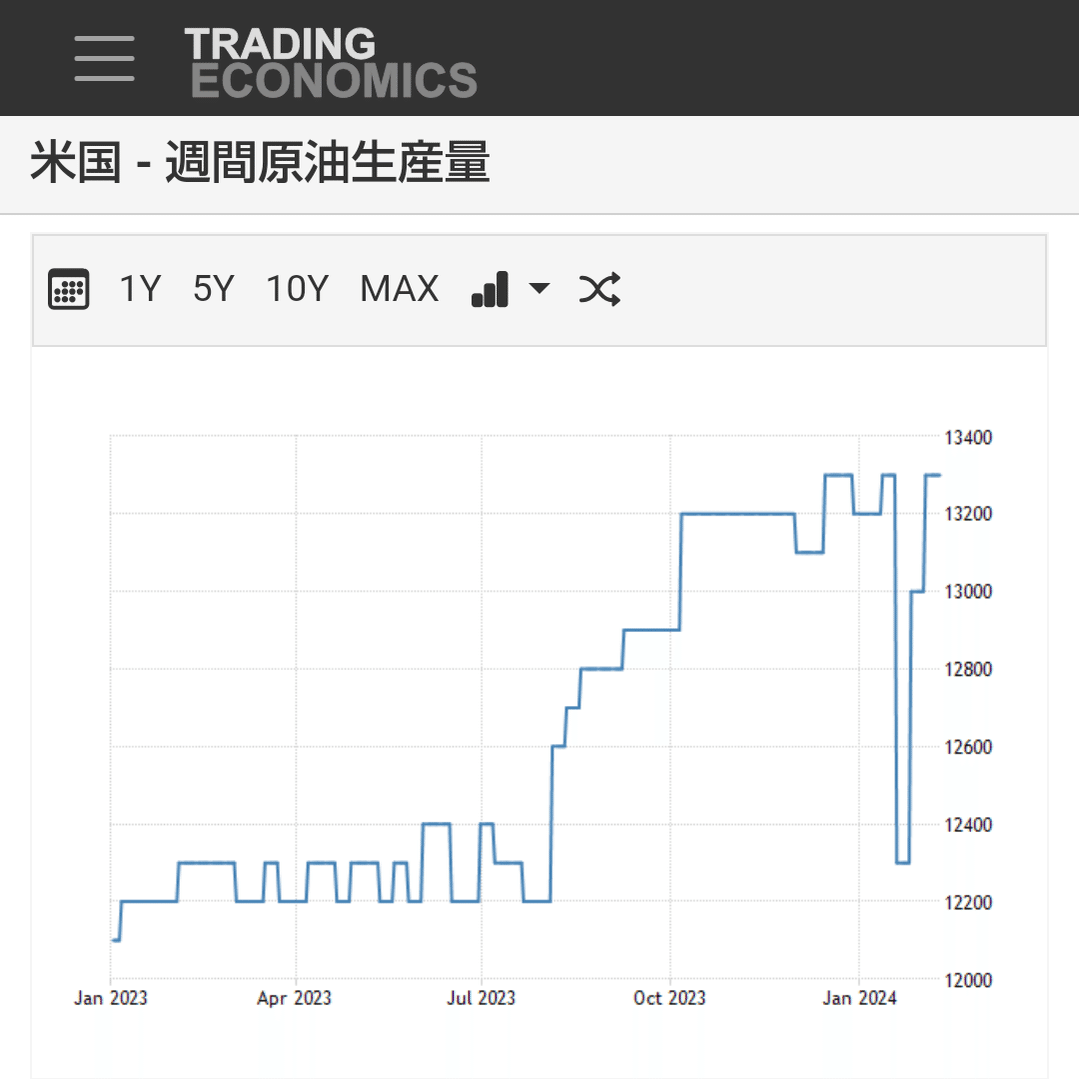
Task: Click the shuffle compare icon
Action: (x=599, y=289)
